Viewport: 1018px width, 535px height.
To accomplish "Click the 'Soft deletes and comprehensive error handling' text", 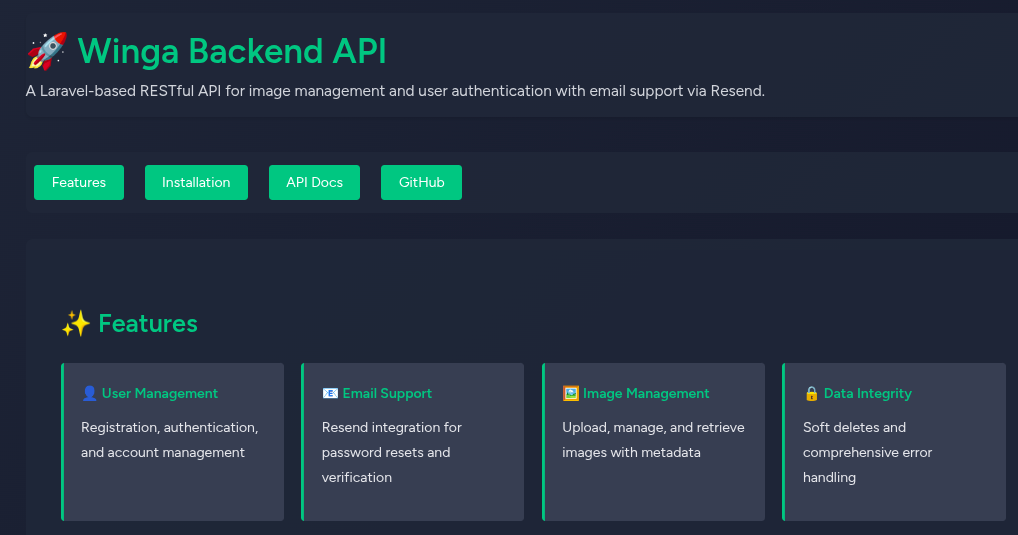I will point(867,452).
